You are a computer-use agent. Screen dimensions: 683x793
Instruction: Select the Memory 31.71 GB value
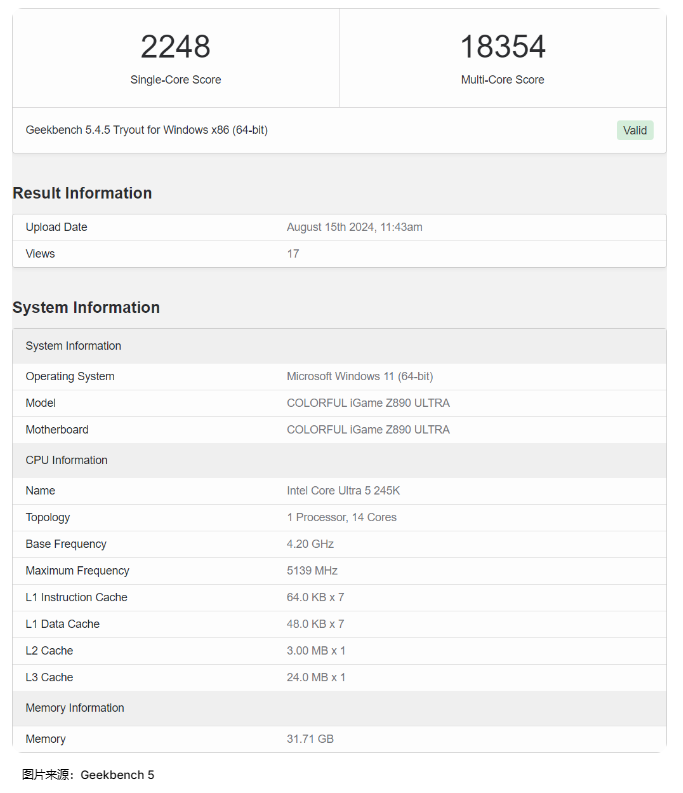(310, 739)
